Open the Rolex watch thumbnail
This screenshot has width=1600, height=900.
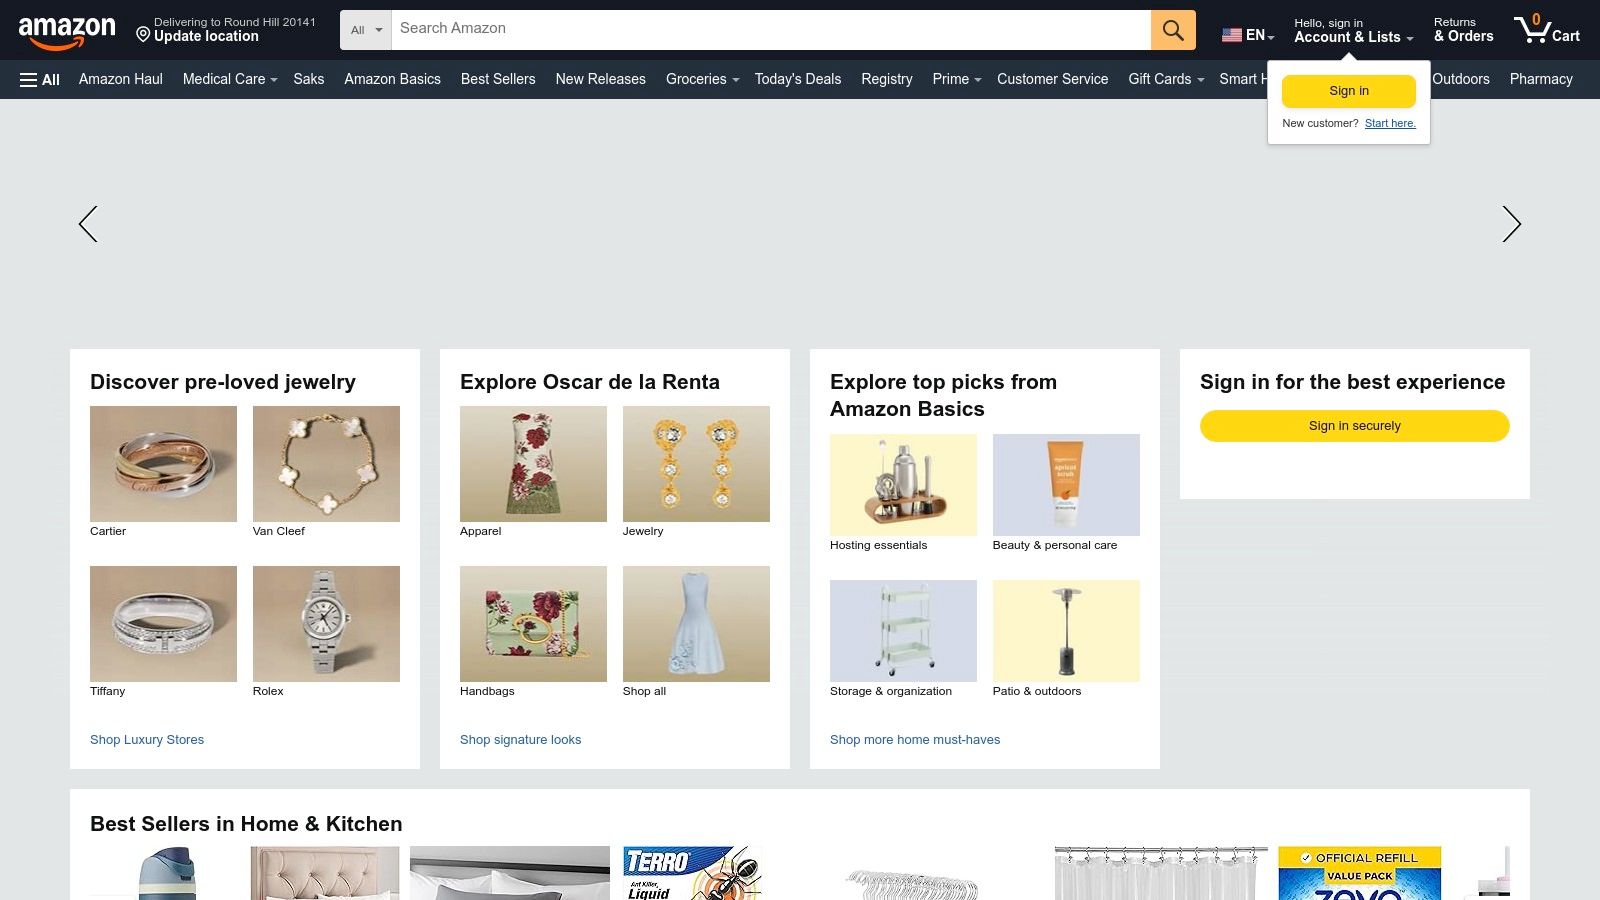point(326,624)
